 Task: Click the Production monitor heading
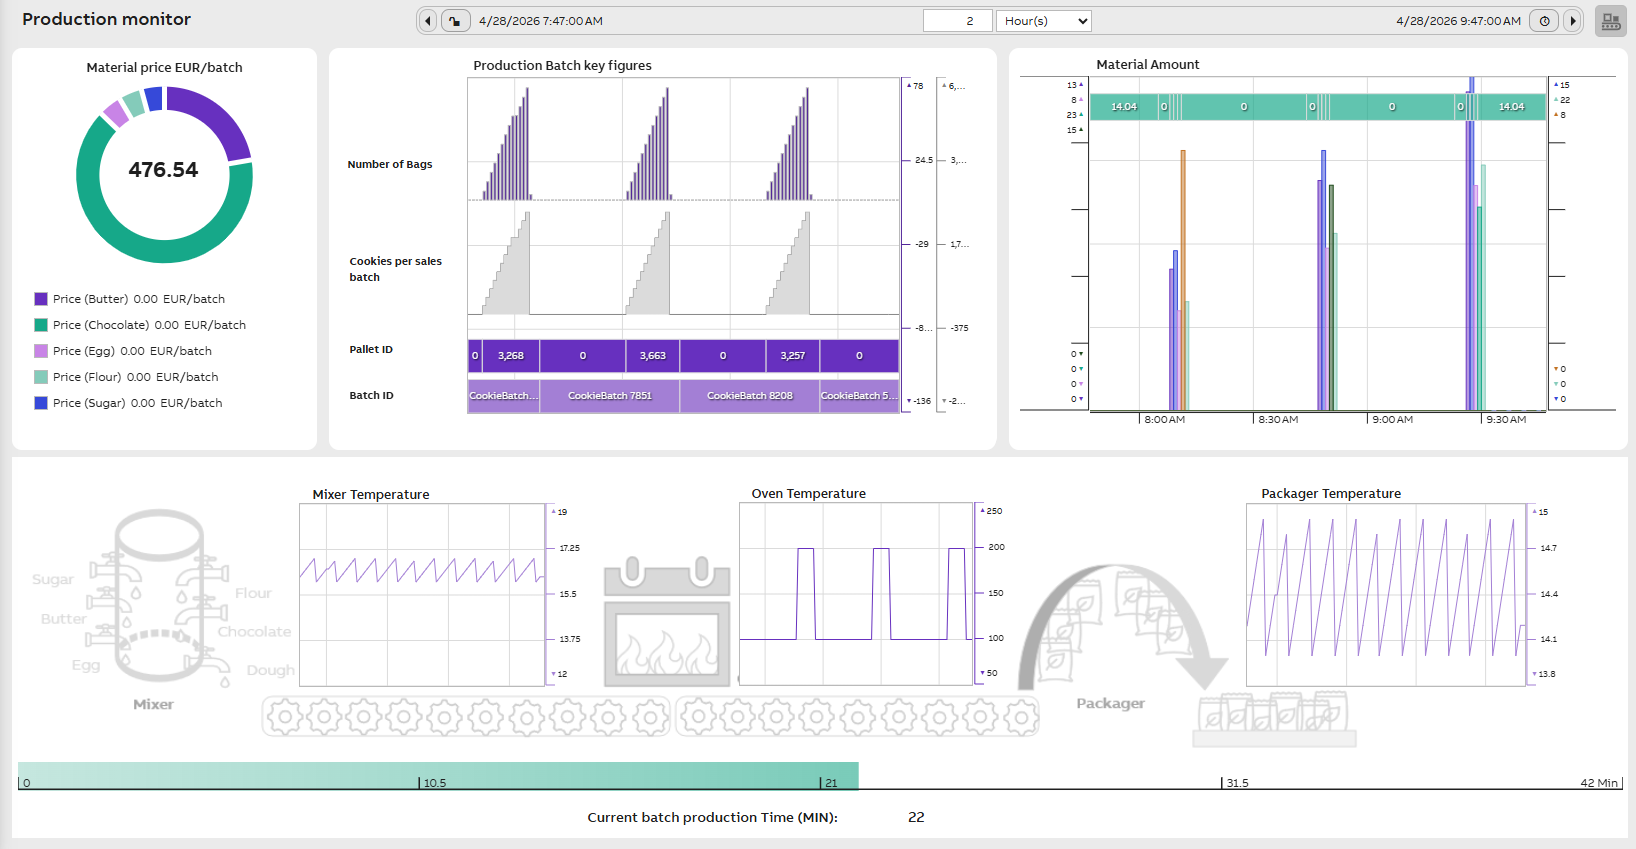[106, 19]
